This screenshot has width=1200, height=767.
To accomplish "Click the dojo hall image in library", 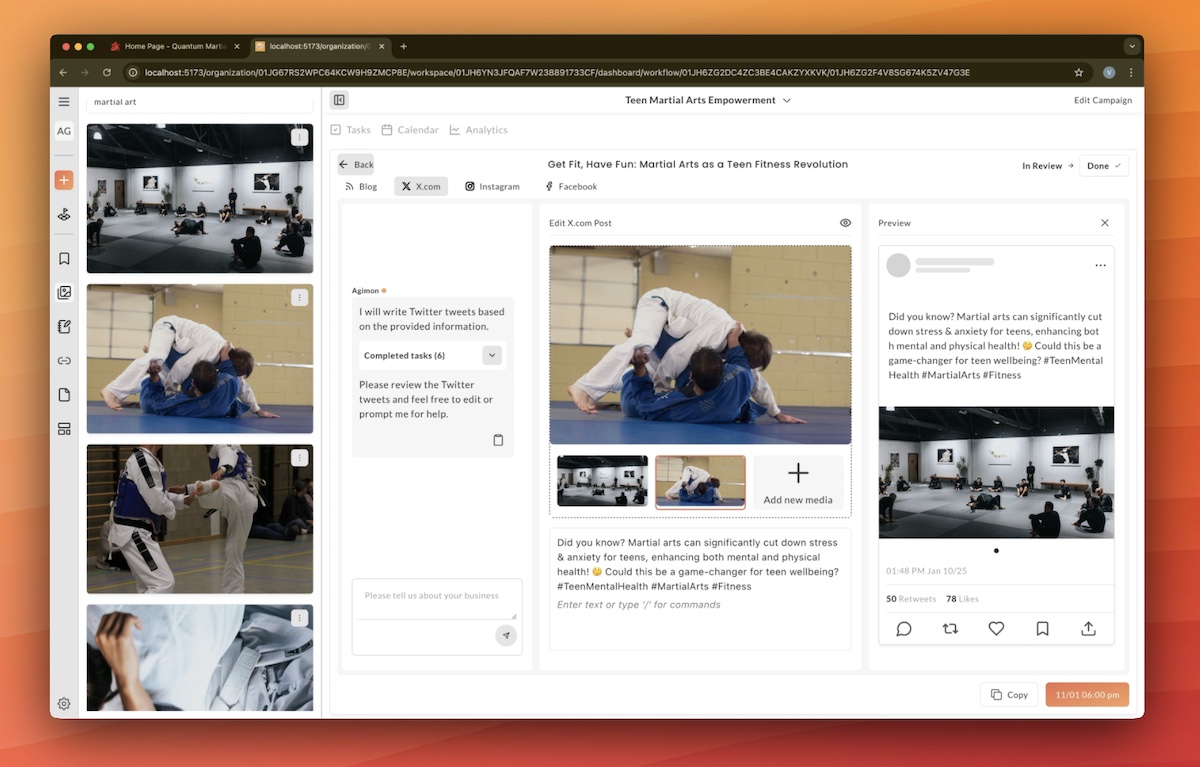I will point(200,198).
